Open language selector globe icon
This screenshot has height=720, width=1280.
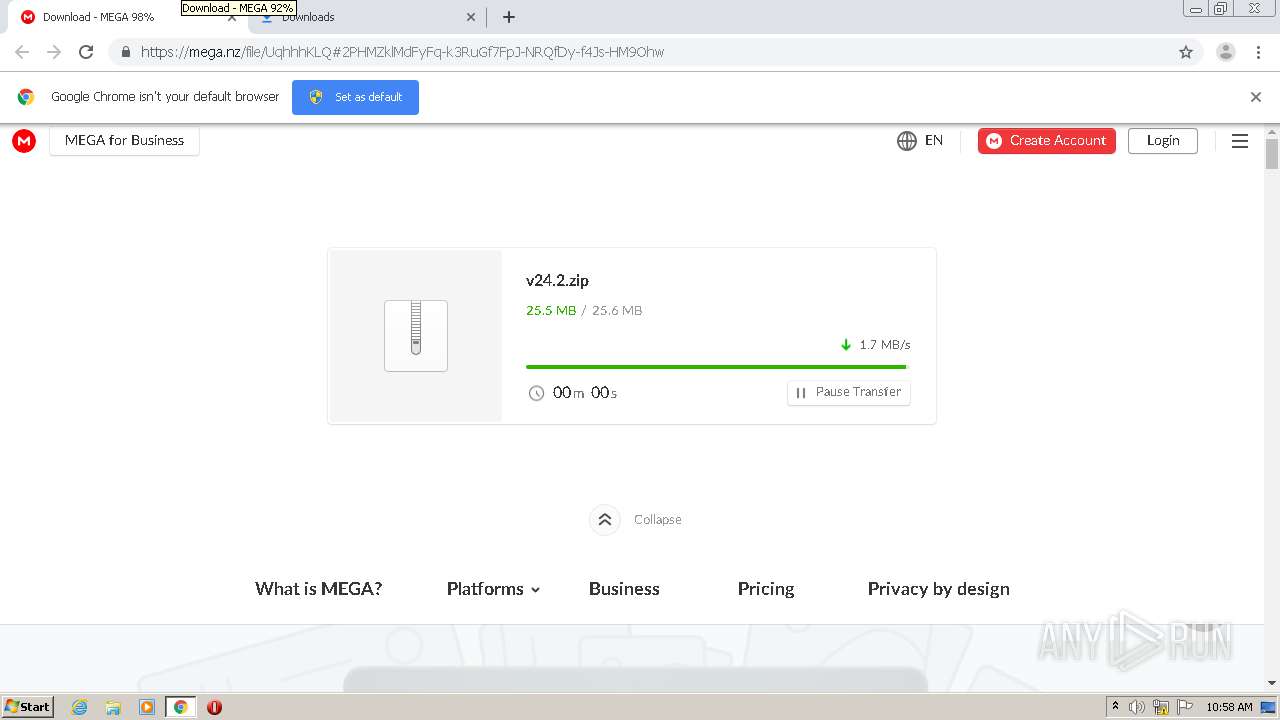point(907,141)
